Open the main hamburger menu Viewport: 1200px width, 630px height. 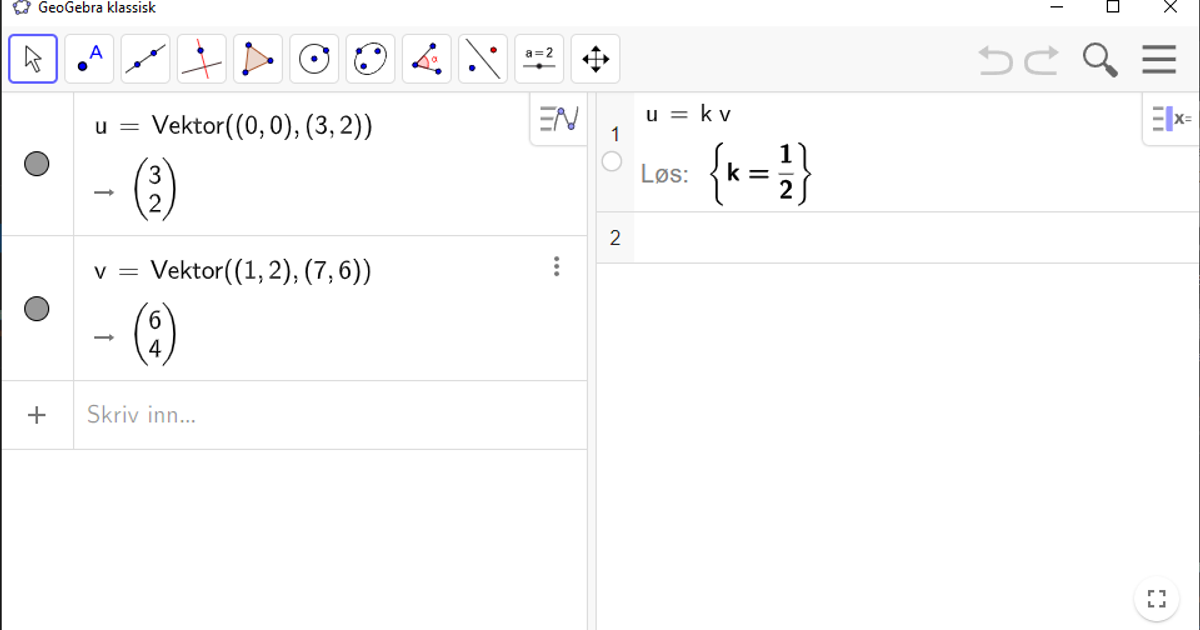click(x=1158, y=59)
